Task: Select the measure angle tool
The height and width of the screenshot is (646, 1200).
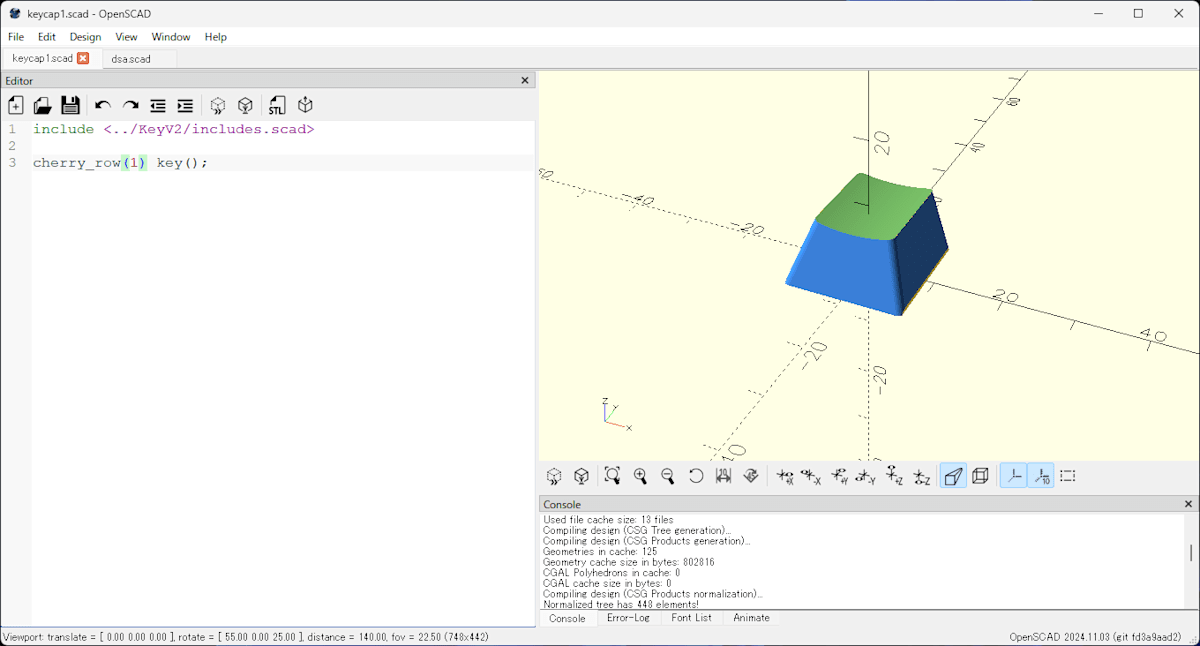Action: point(751,476)
